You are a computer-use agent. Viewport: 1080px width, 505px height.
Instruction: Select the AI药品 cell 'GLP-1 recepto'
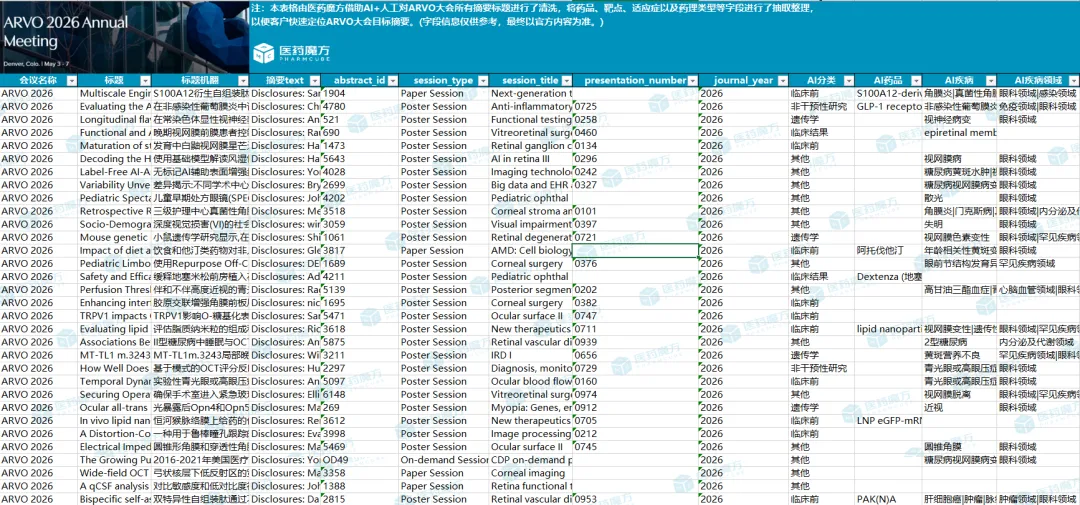(889, 106)
